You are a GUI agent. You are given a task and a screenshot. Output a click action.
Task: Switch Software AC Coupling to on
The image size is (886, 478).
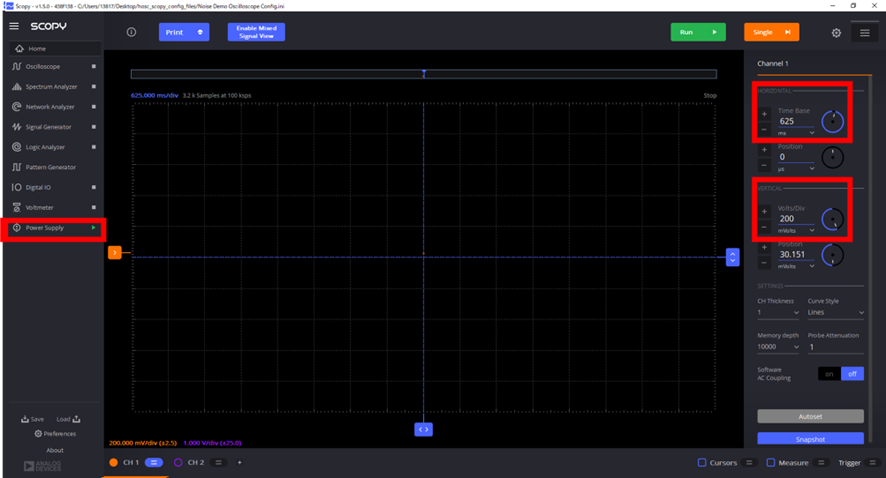(x=829, y=374)
